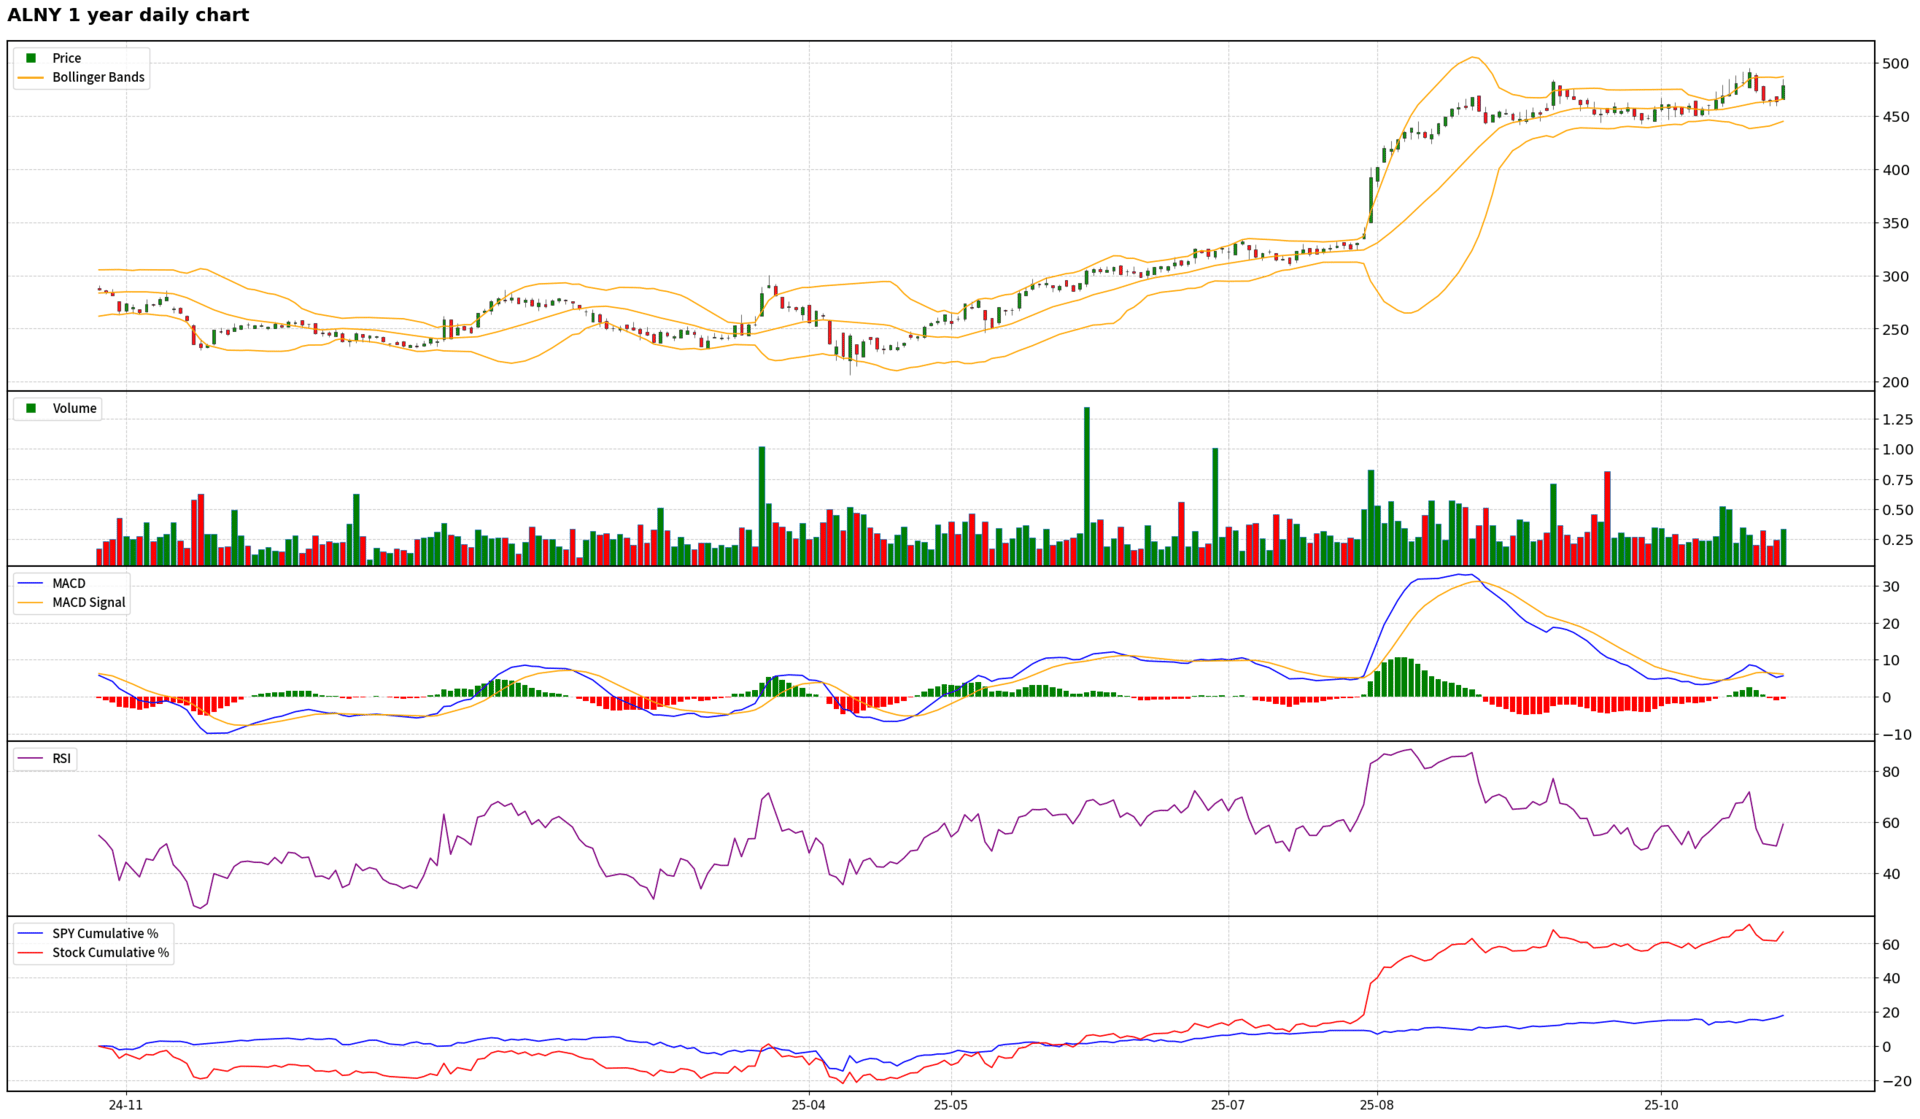1920x1119 pixels.
Task: Click the Bollinger Bands legend entry
Action: pos(98,77)
